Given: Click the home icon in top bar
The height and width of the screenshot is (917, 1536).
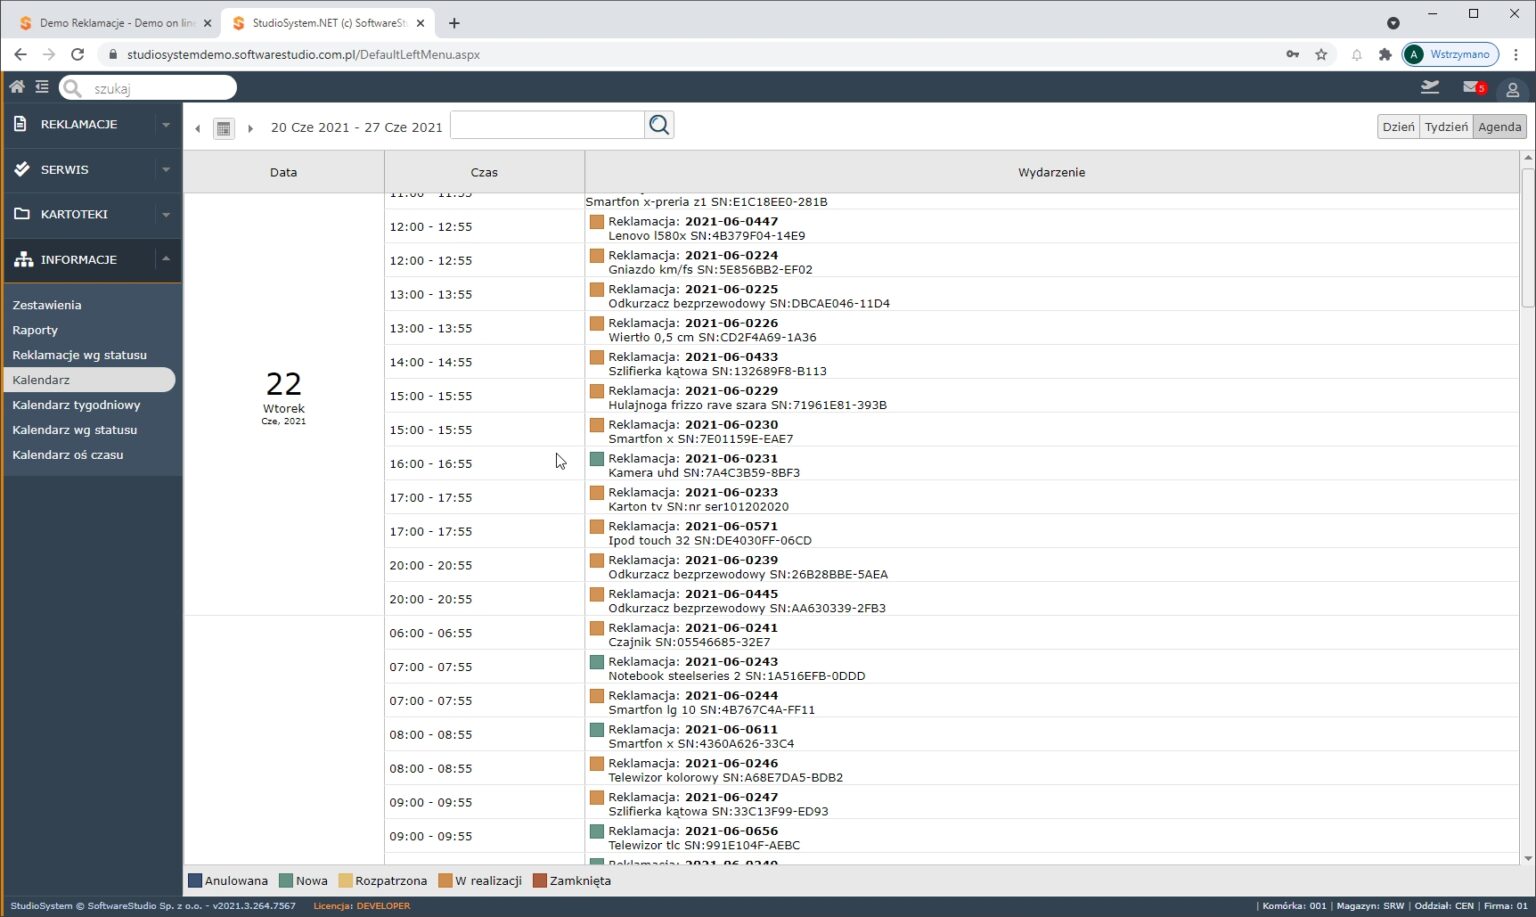Looking at the screenshot, I should [17, 87].
